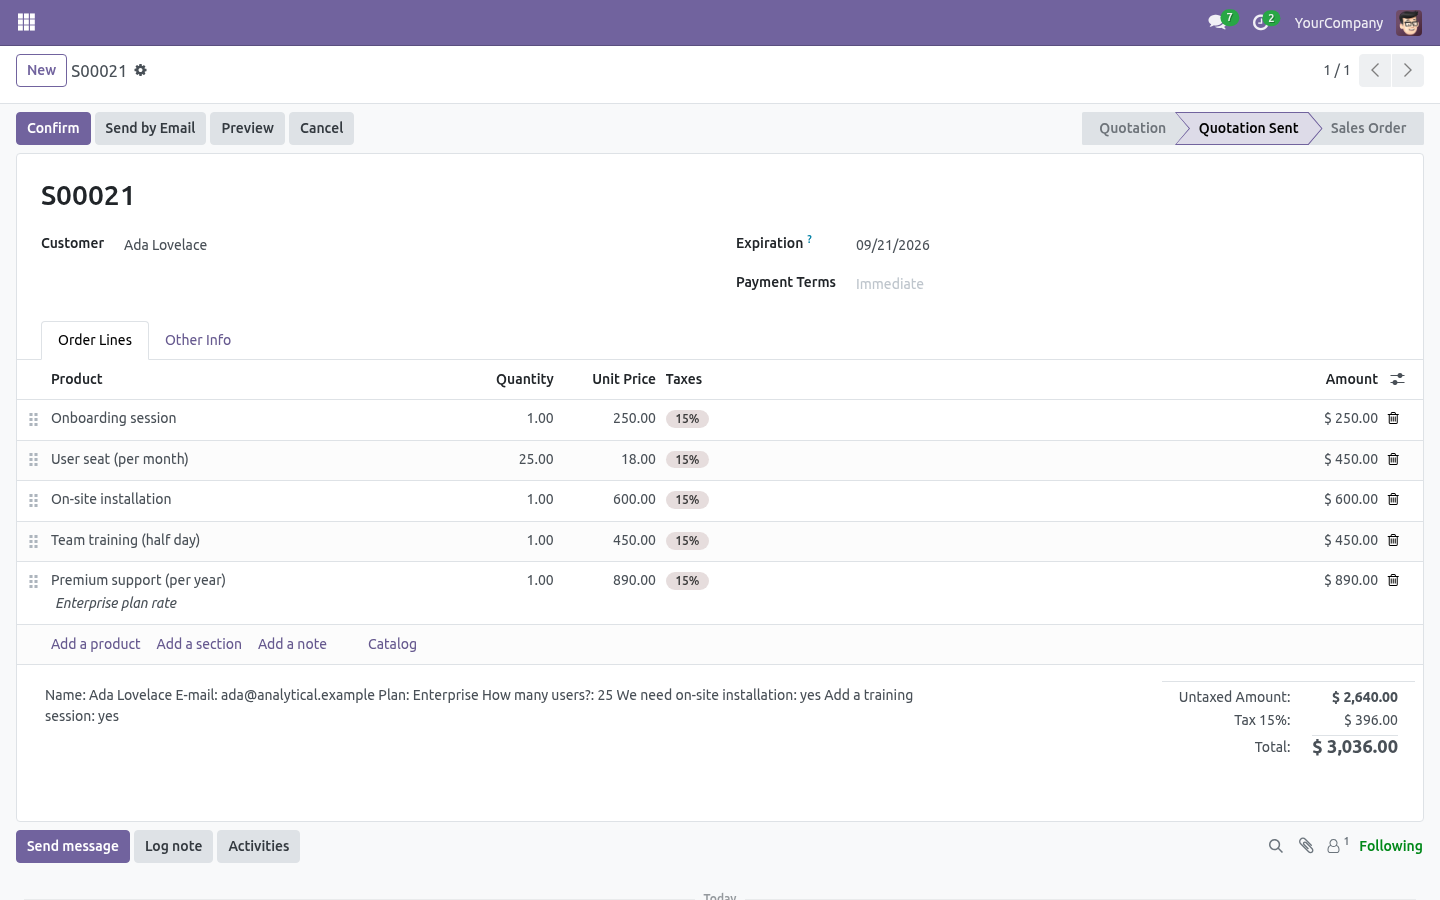The image size is (1440, 900).
Task: Toggle the Following status
Action: (1390, 846)
